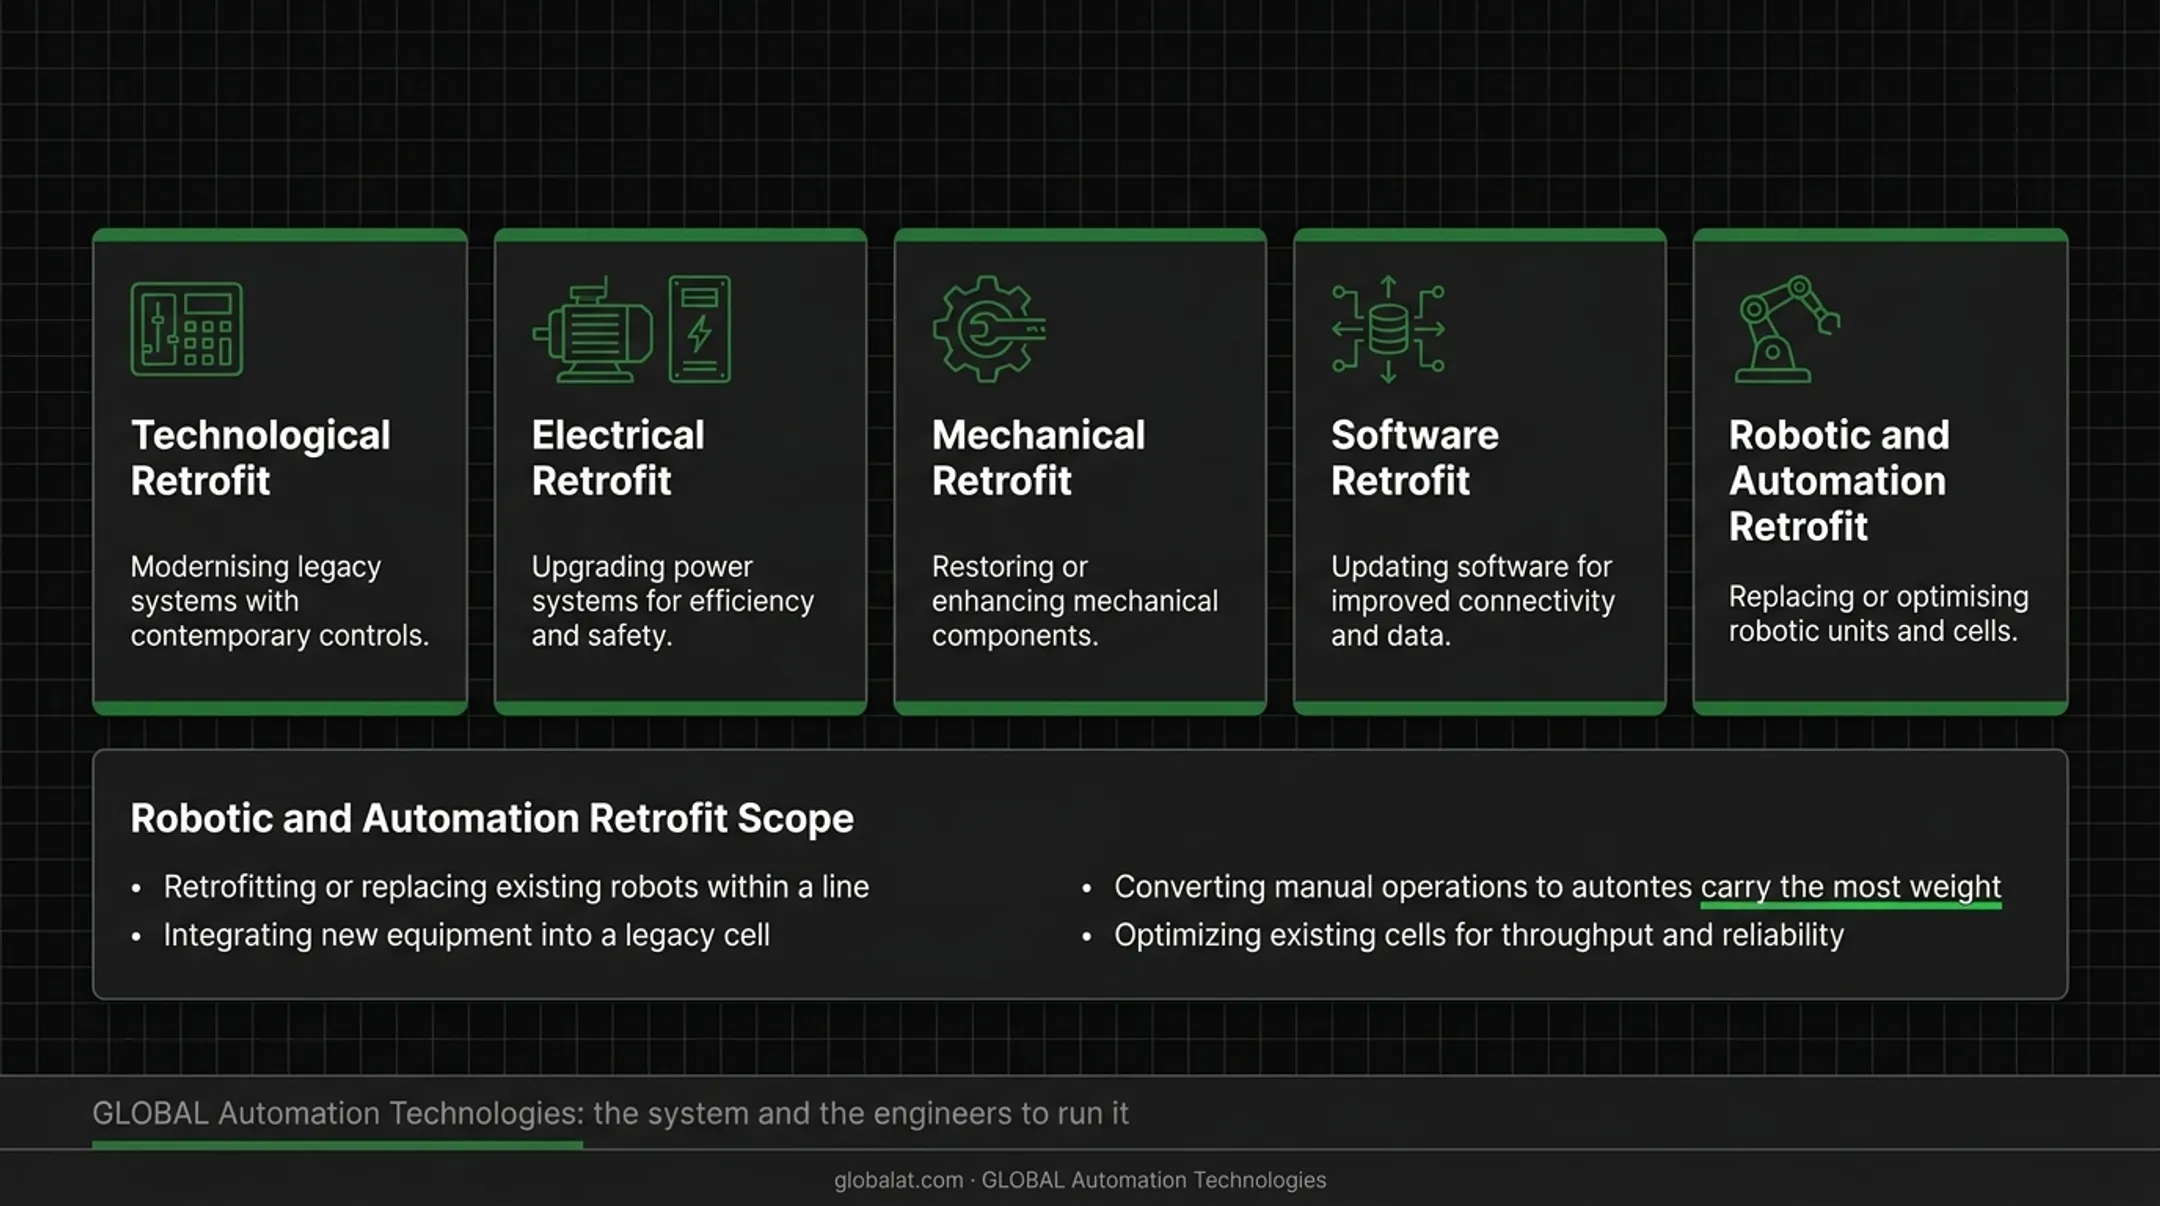Select the 'Technological Retrofit' heading
Screen dimensions: 2160x1206
coord(260,458)
